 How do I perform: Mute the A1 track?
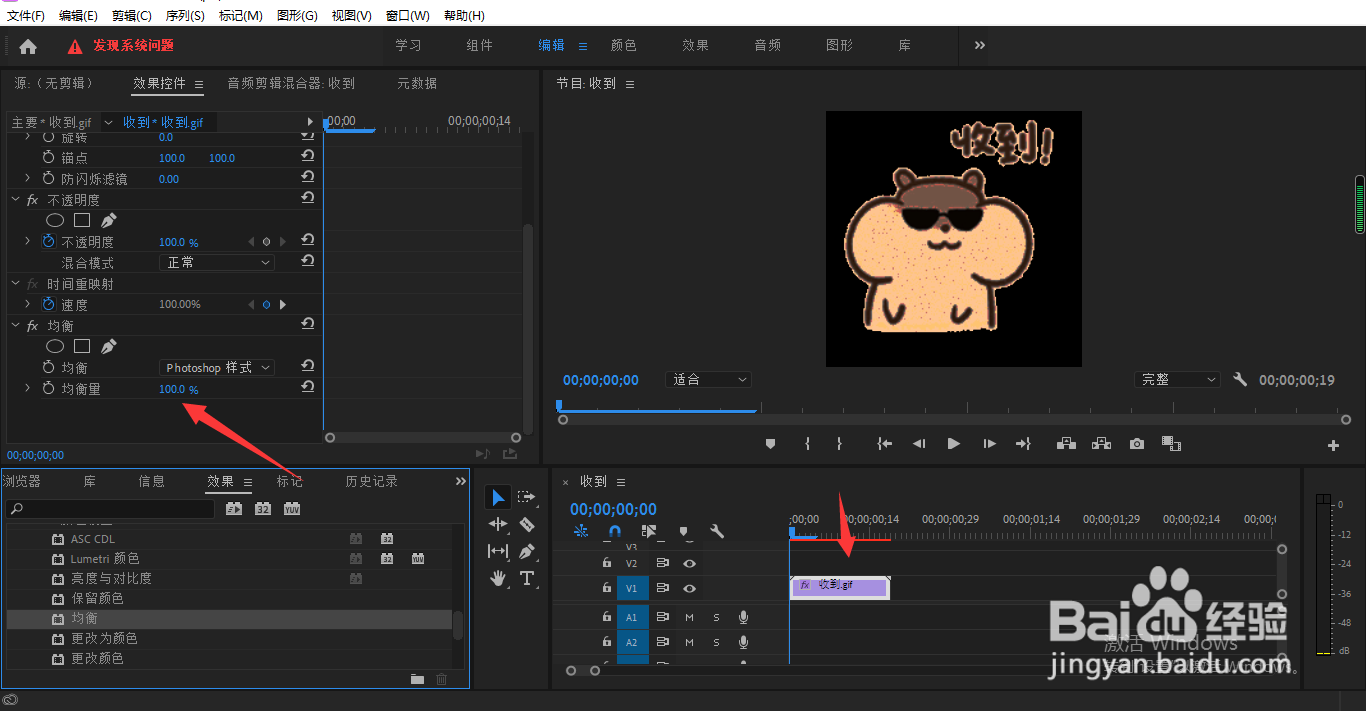pyautogui.click(x=689, y=617)
